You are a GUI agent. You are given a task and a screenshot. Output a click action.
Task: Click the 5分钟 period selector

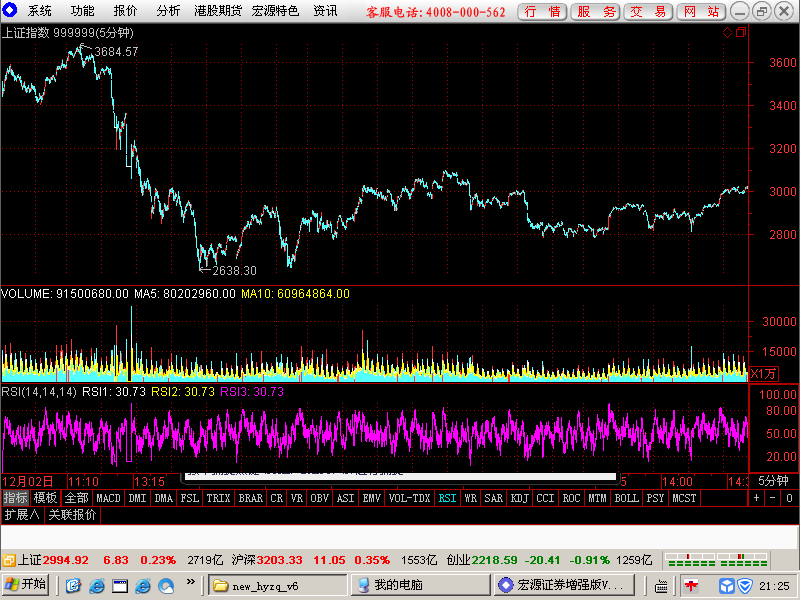(x=773, y=481)
